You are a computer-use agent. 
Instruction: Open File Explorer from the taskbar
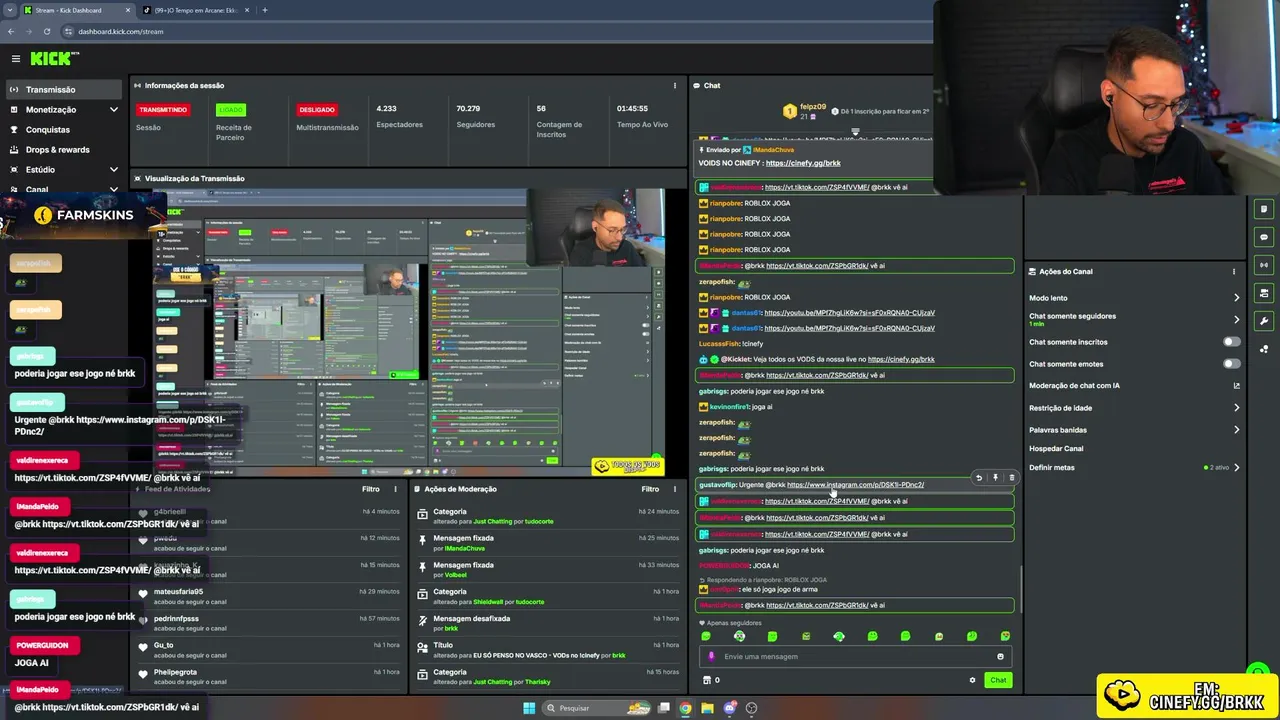click(x=707, y=708)
